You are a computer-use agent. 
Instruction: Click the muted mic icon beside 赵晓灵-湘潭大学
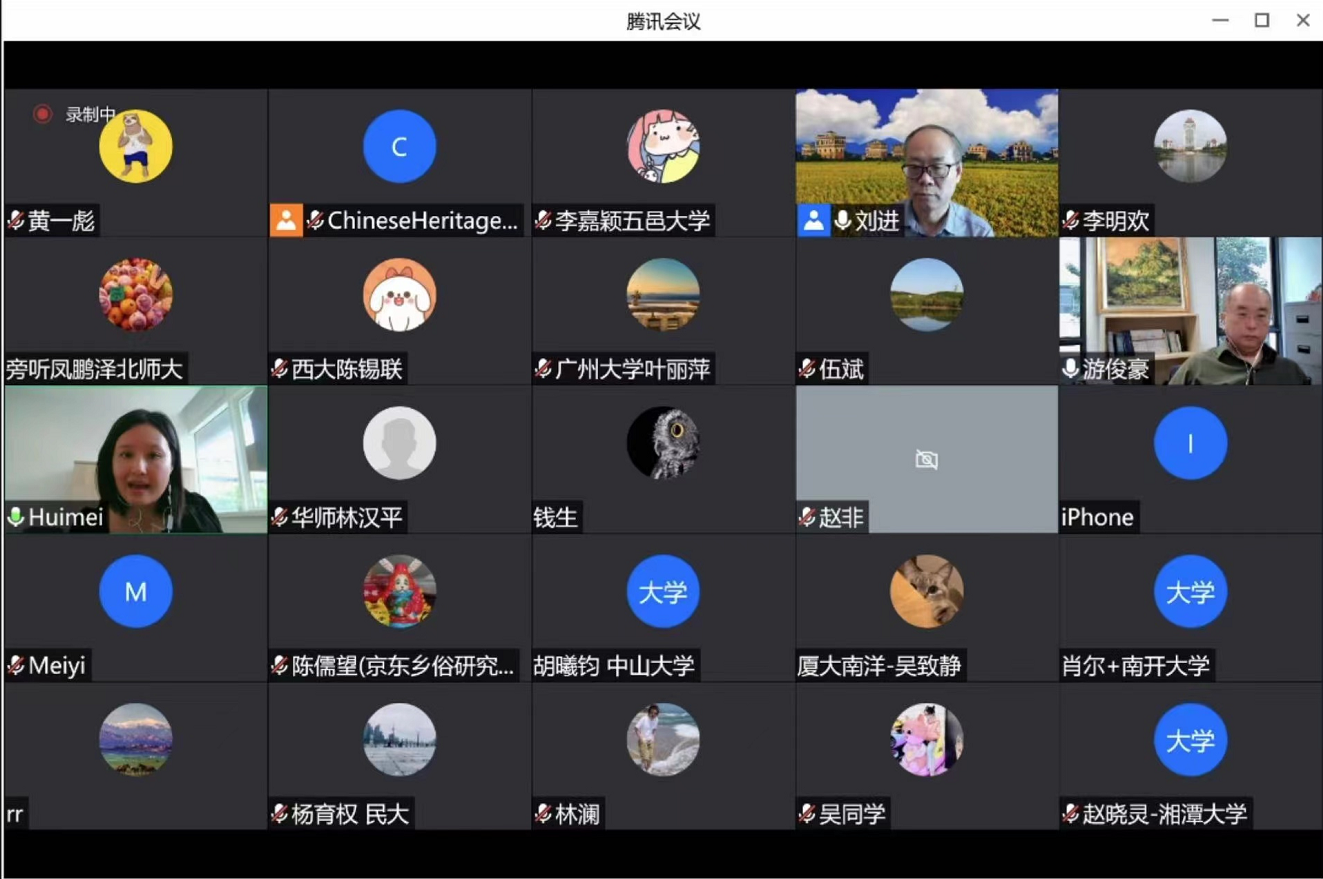pyautogui.click(x=1071, y=814)
